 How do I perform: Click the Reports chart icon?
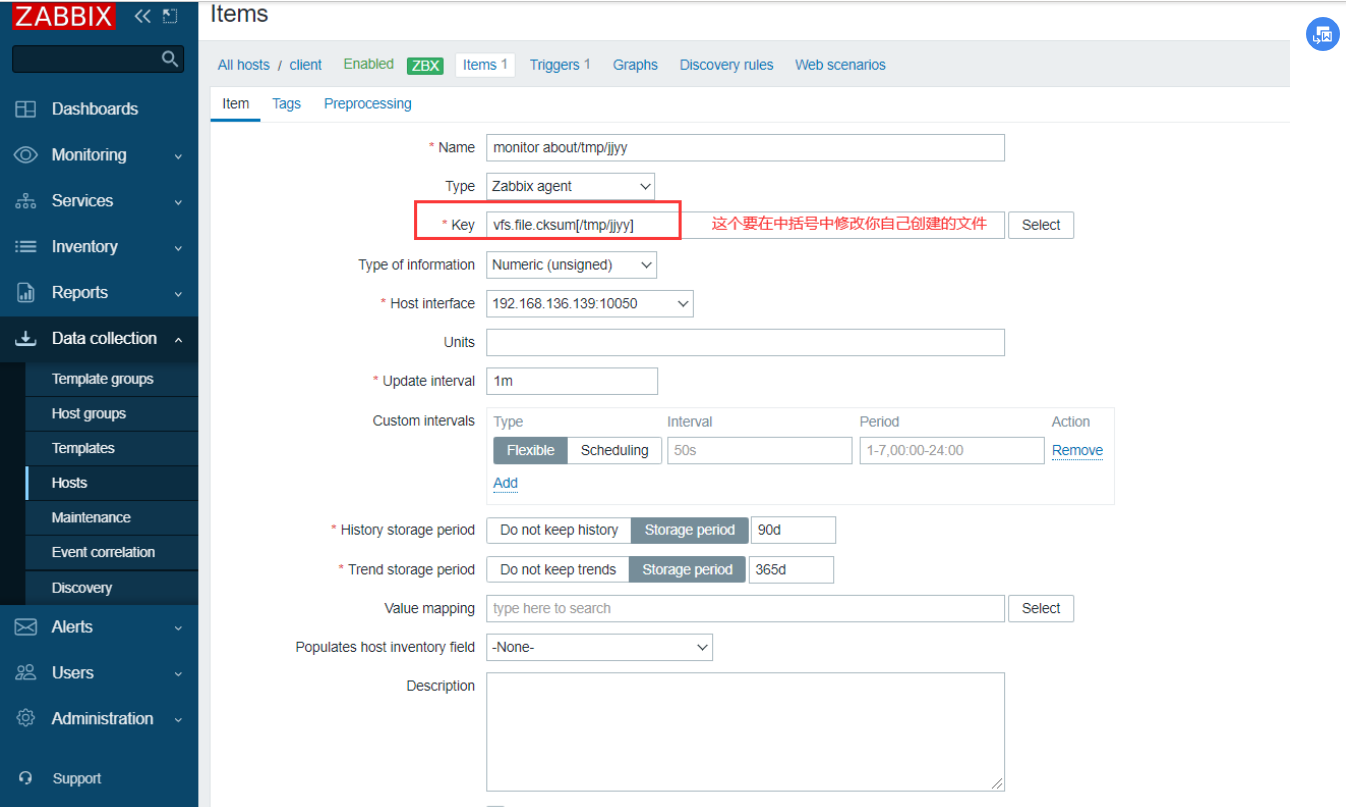pyautogui.click(x=26, y=293)
